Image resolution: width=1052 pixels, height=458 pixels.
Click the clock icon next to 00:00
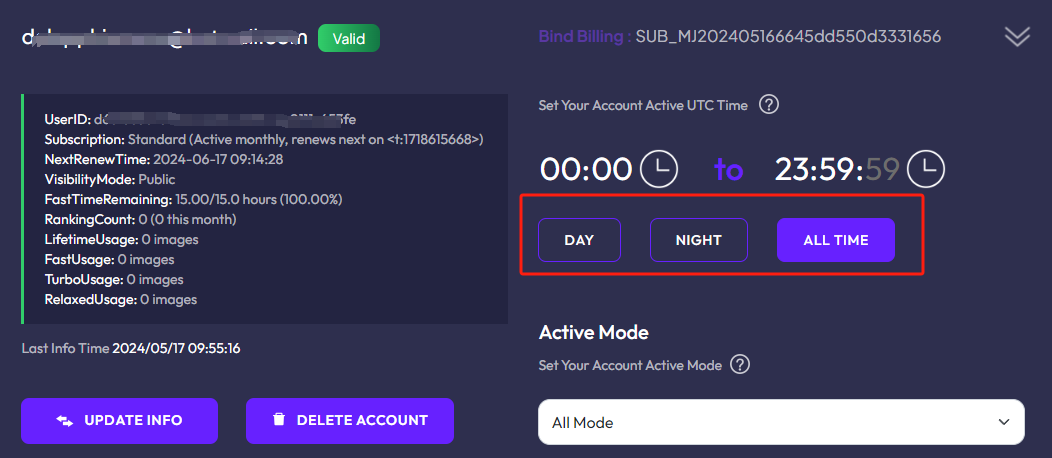point(659,169)
